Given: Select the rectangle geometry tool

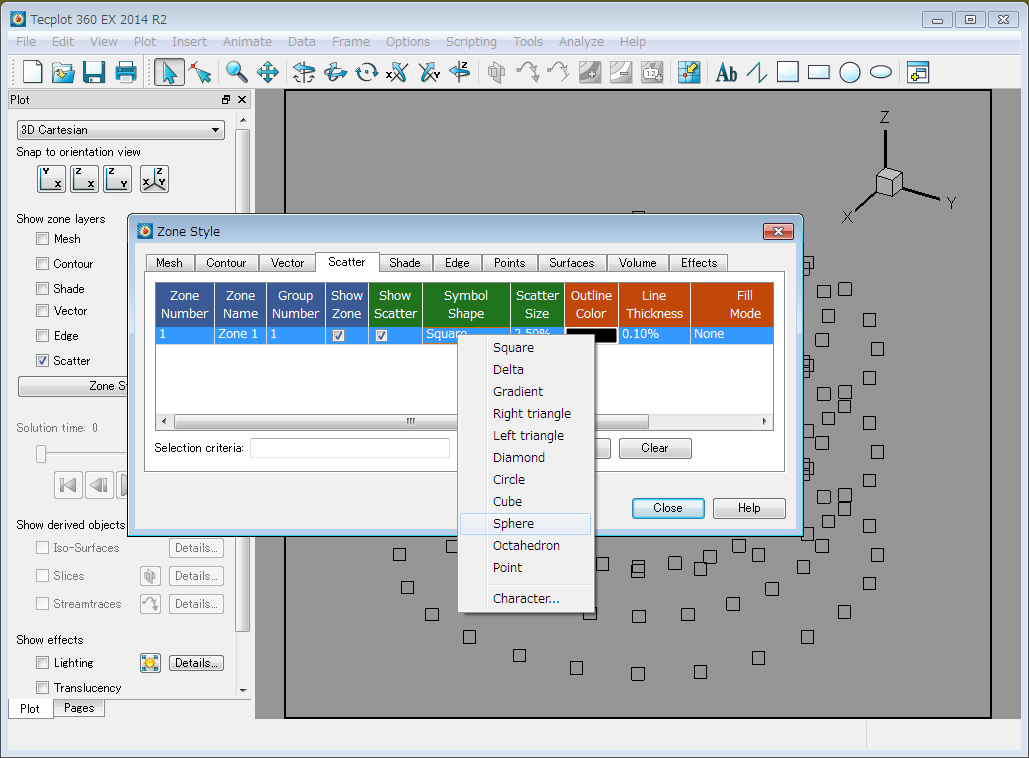Looking at the screenshot, I should click(x=818, y=72).
